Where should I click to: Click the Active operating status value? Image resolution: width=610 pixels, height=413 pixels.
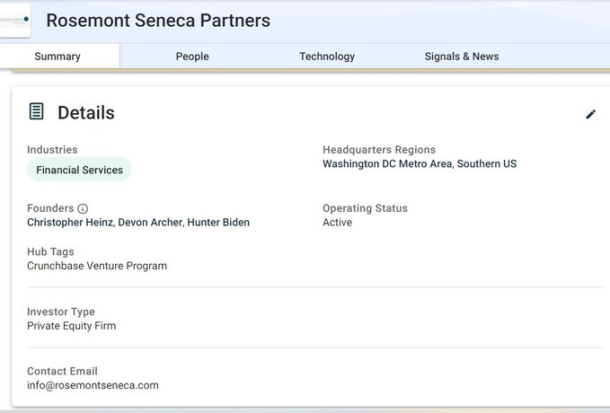[337, 222]
